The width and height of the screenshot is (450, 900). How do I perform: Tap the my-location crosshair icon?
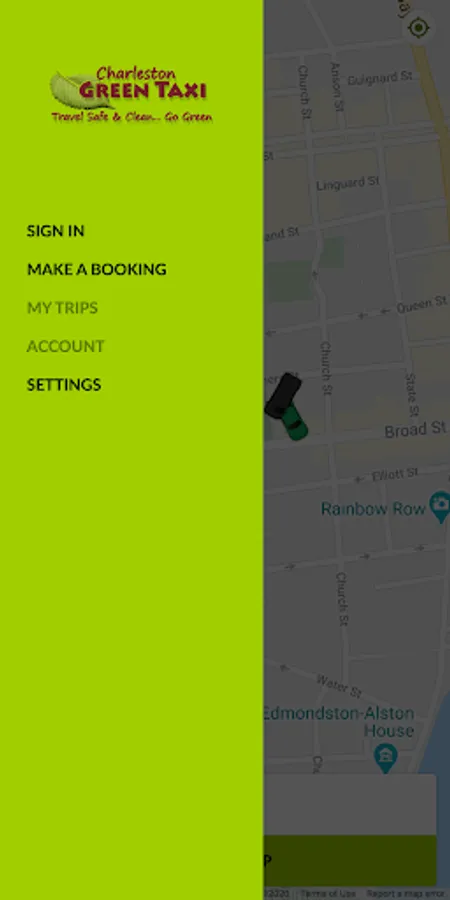418,28
